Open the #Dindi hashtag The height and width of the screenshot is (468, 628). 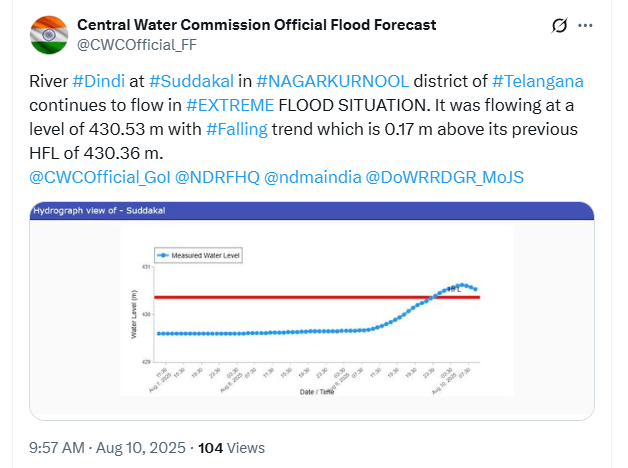[98, 82]
